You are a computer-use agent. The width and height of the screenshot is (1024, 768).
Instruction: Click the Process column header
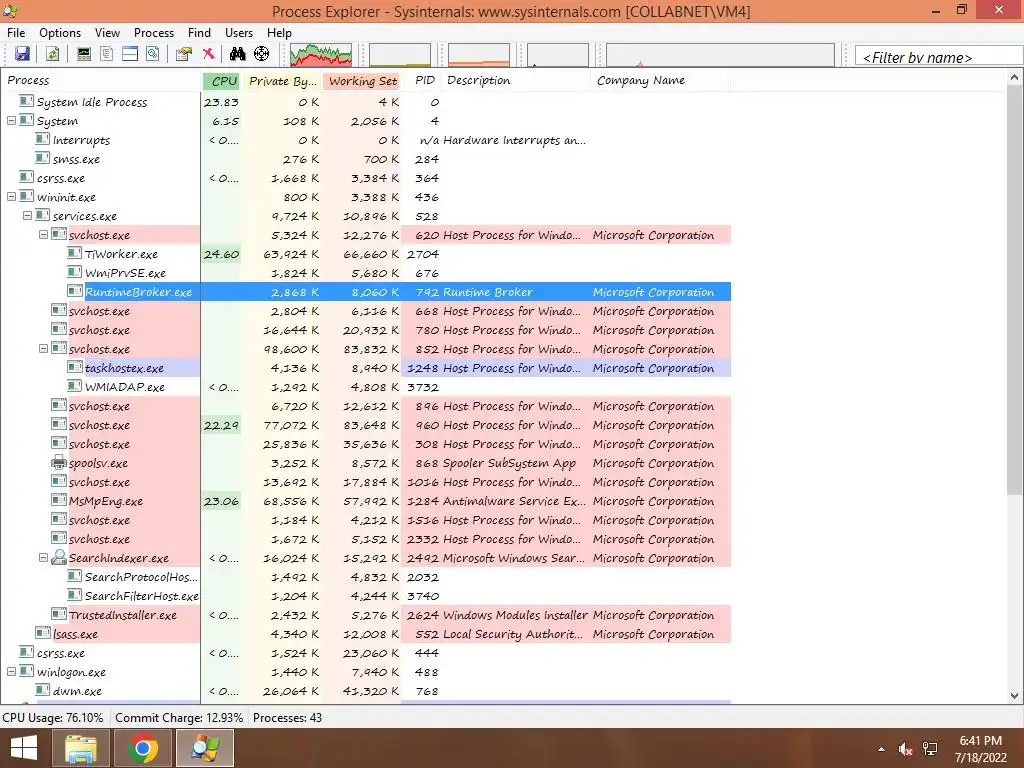pos(101,80)
